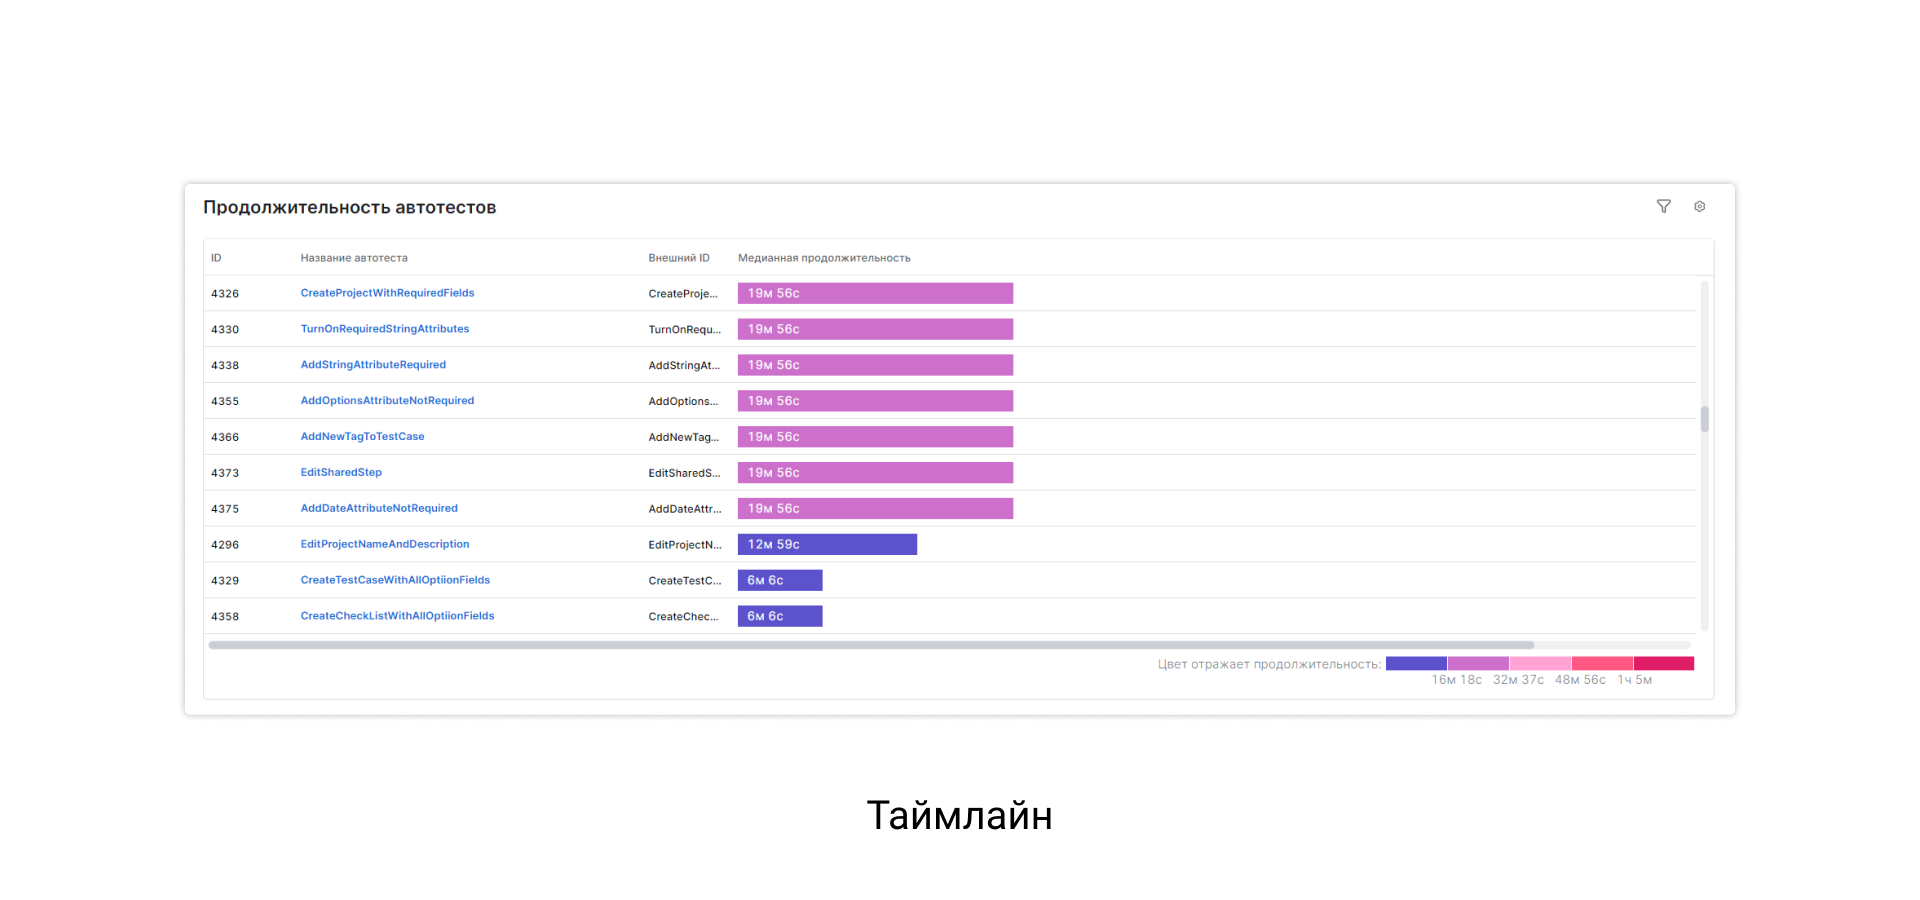Click the Внешний ID column header

[679, 258]
